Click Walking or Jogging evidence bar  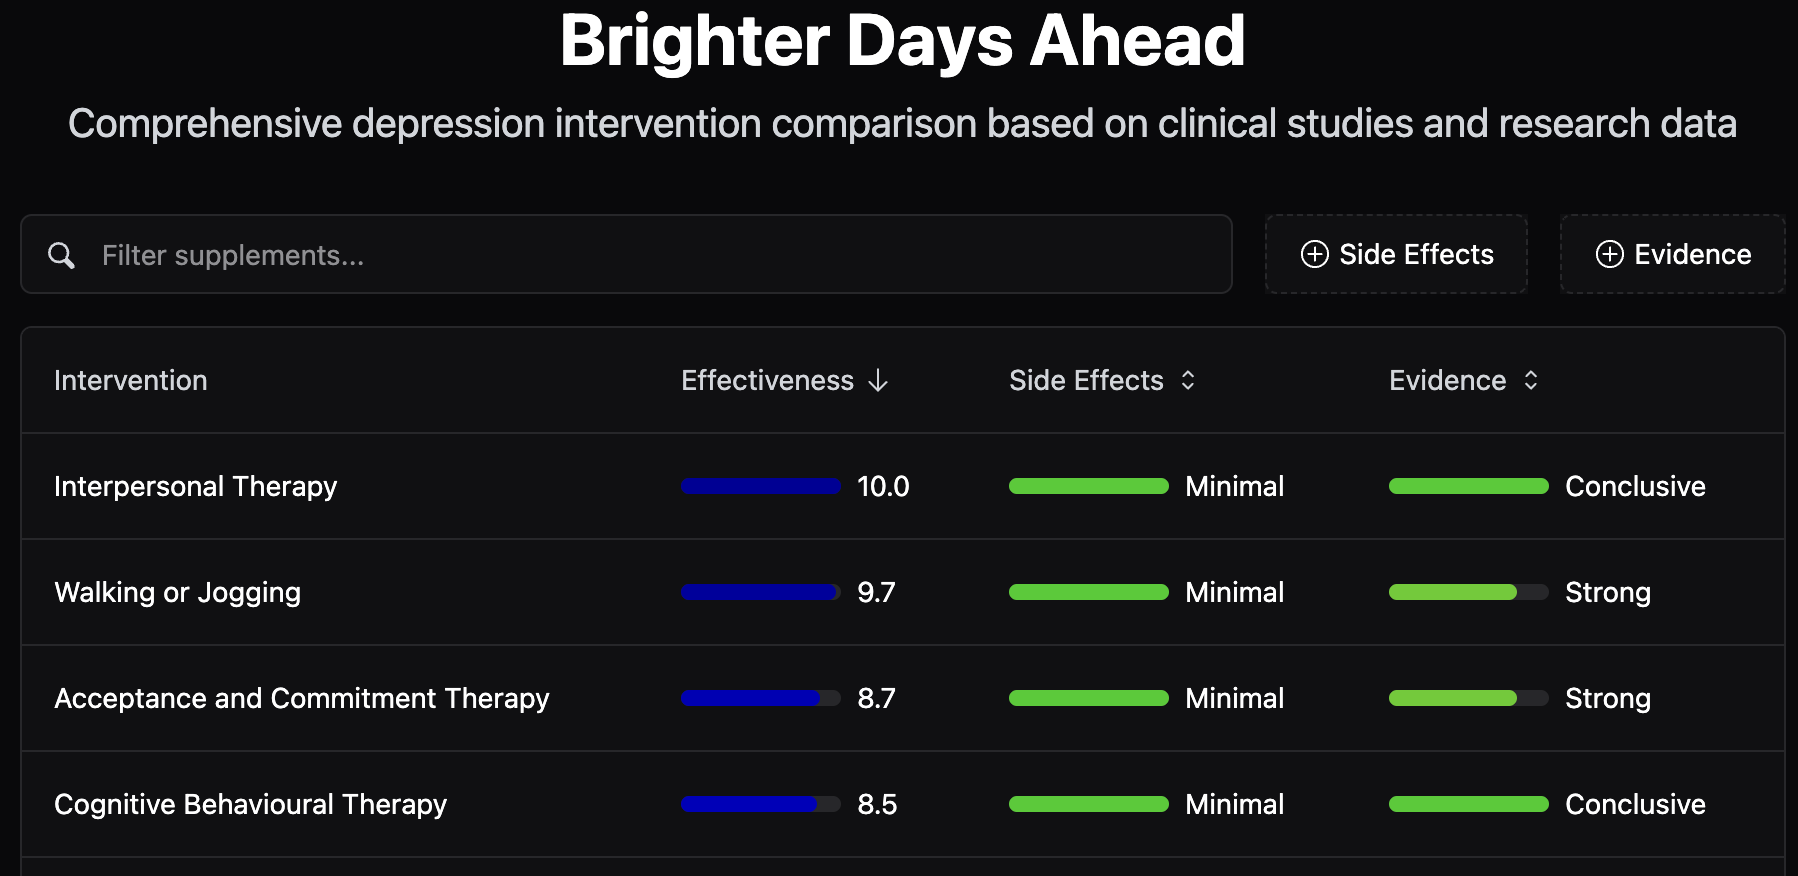pyautogui.click(x=1469, y=592)
